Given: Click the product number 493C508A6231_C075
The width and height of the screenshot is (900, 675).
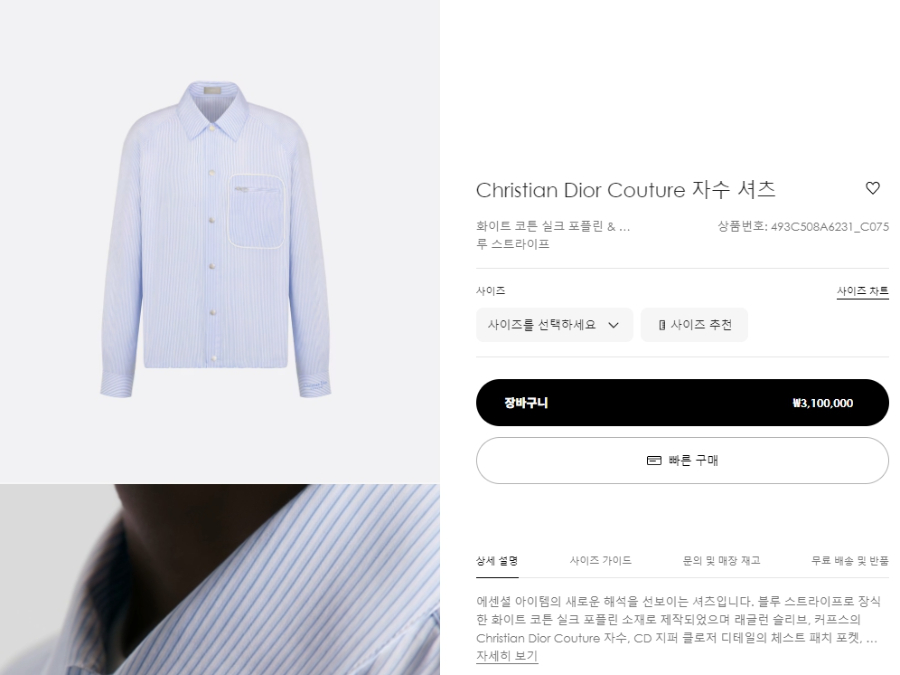Looking at the screenshot, I should 830,227.
